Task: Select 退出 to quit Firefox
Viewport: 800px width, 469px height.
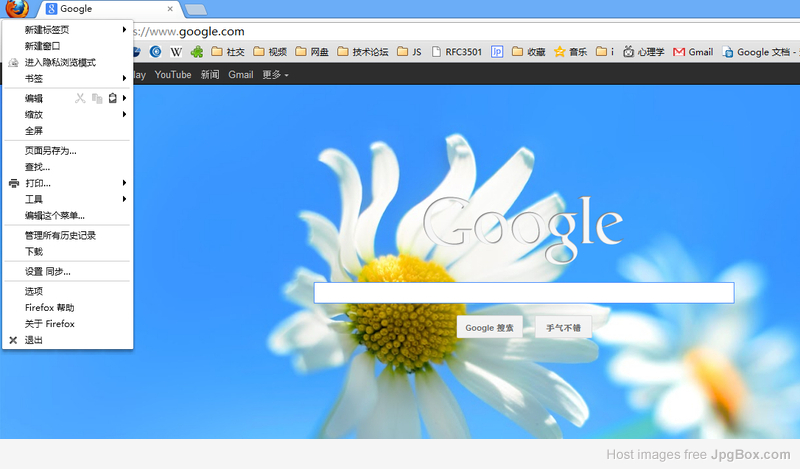Action: (x=34, y=340)
